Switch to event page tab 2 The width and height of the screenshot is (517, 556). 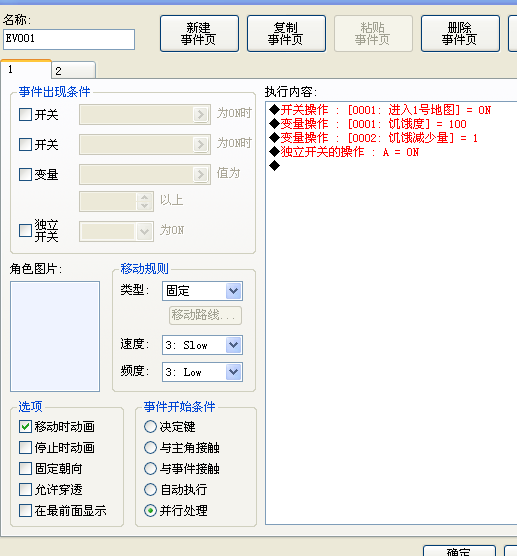73,70
